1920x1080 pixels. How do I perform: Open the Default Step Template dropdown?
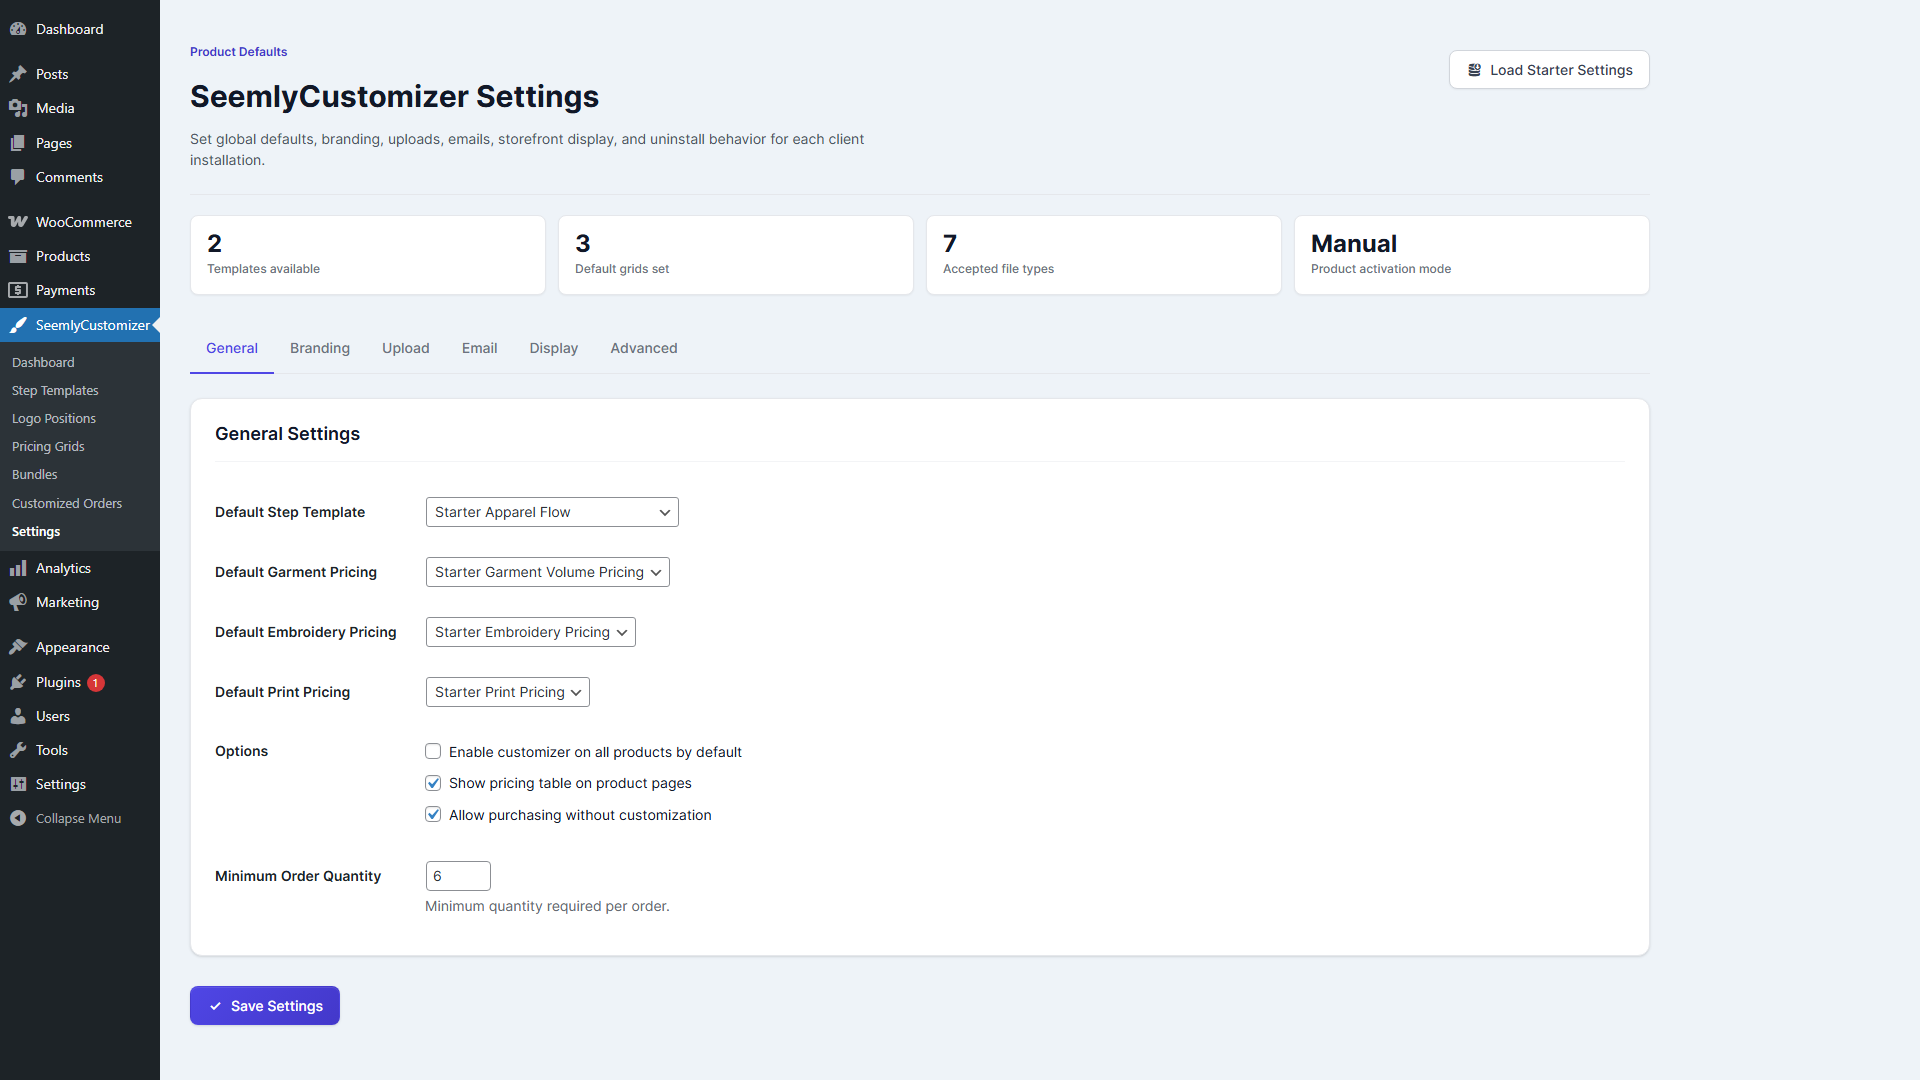click(552, 512)
